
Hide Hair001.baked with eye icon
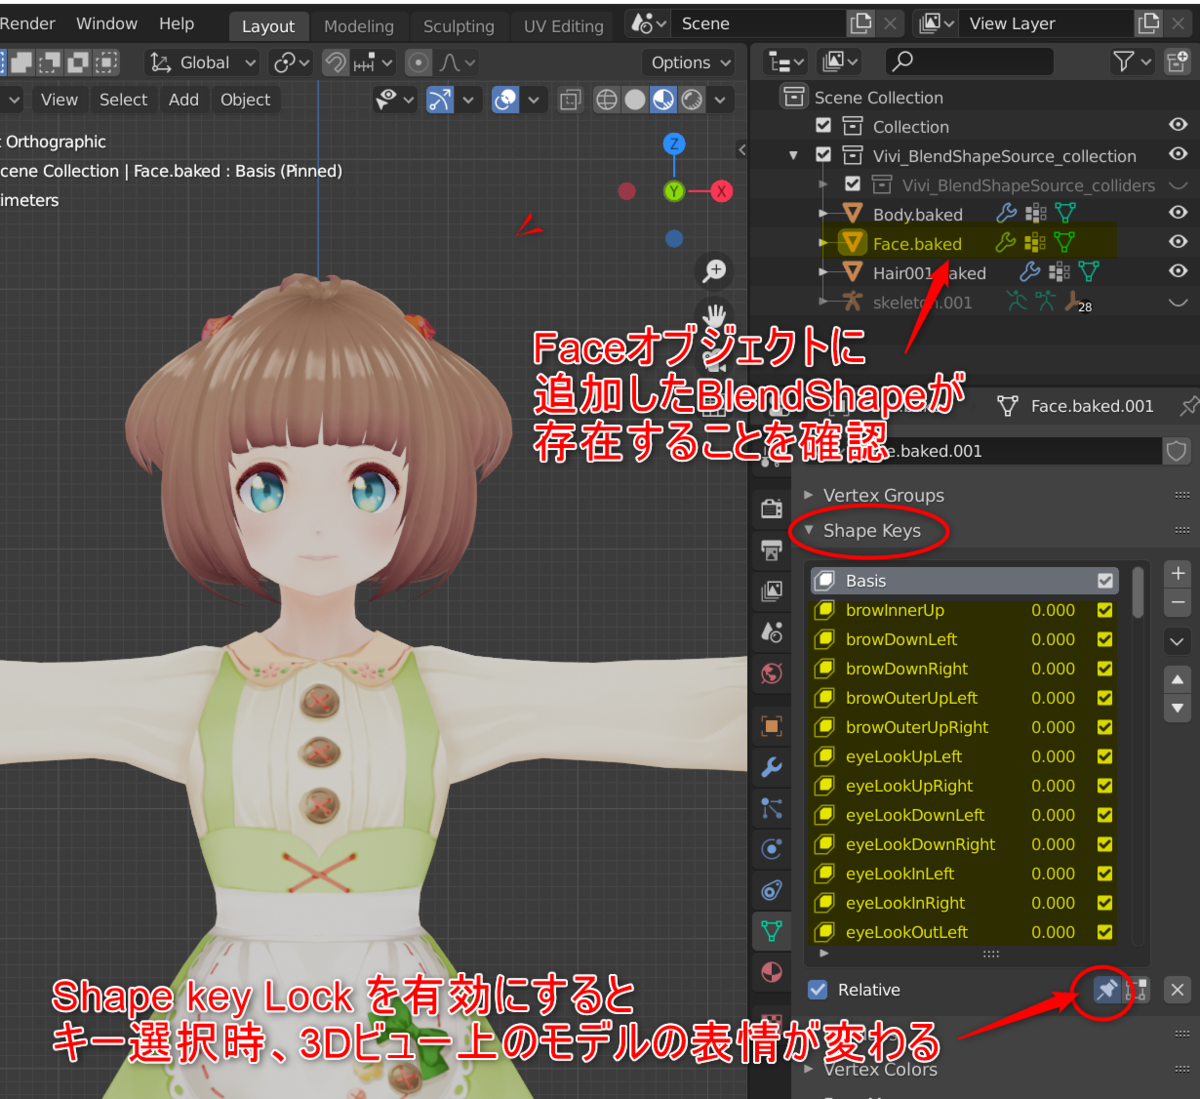tap(1178, 271)
